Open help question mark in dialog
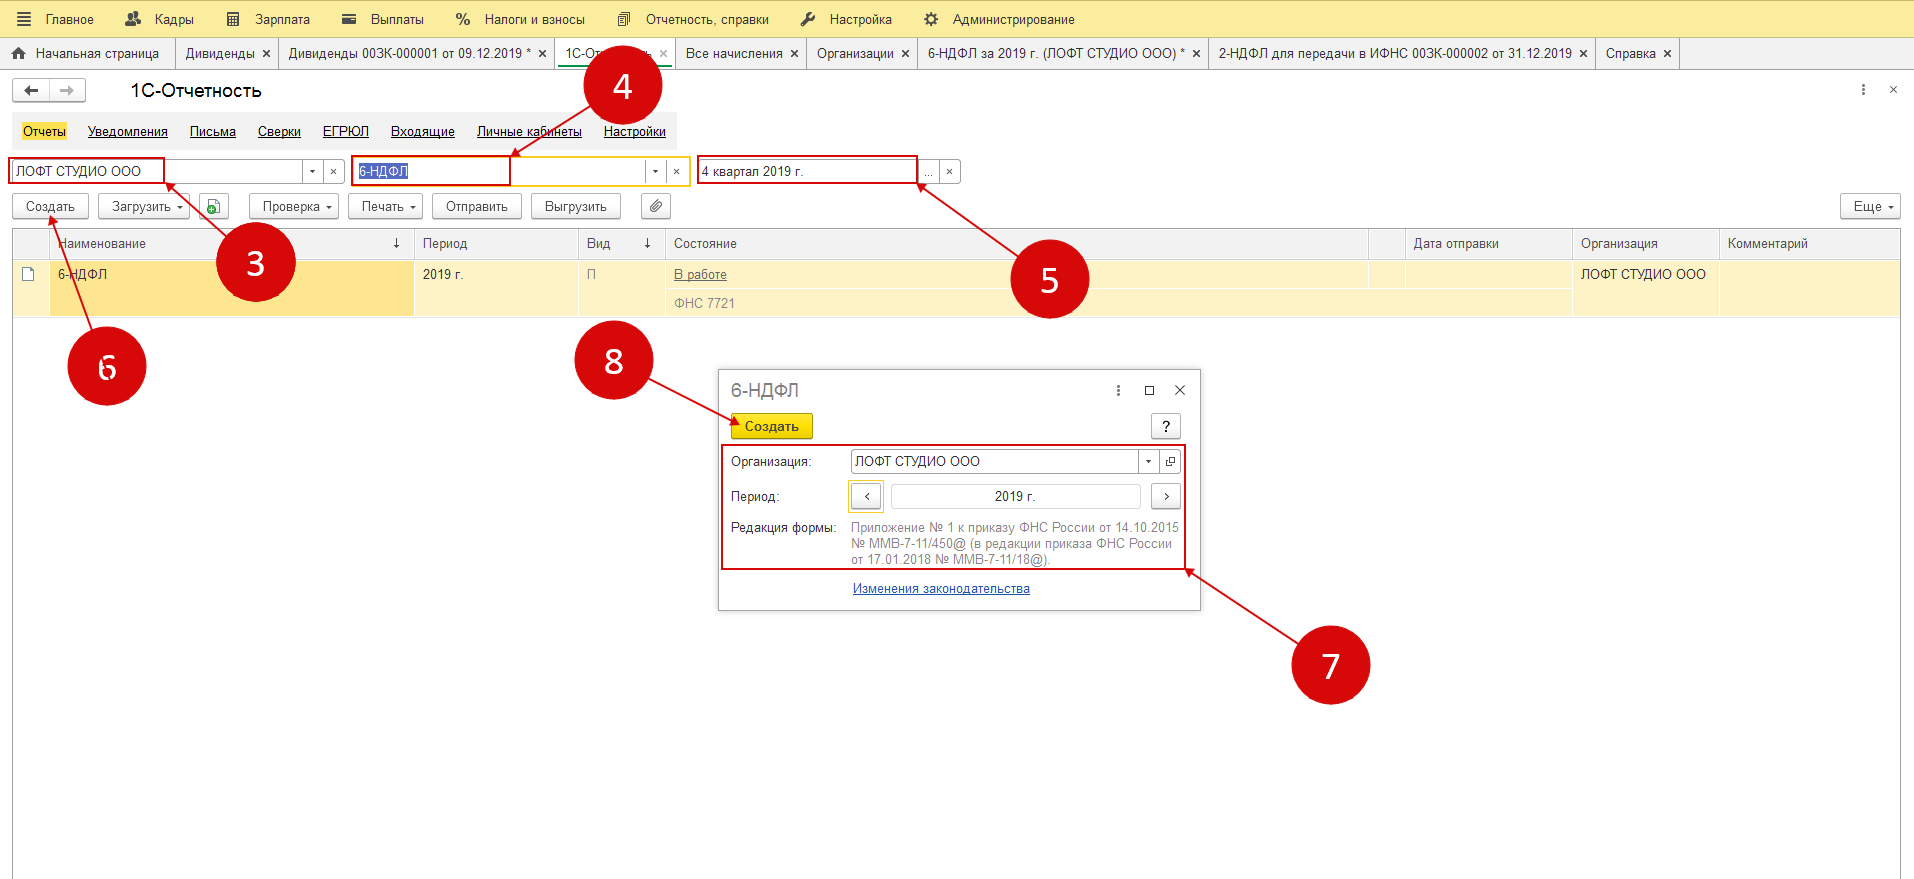 (1166, 426)
